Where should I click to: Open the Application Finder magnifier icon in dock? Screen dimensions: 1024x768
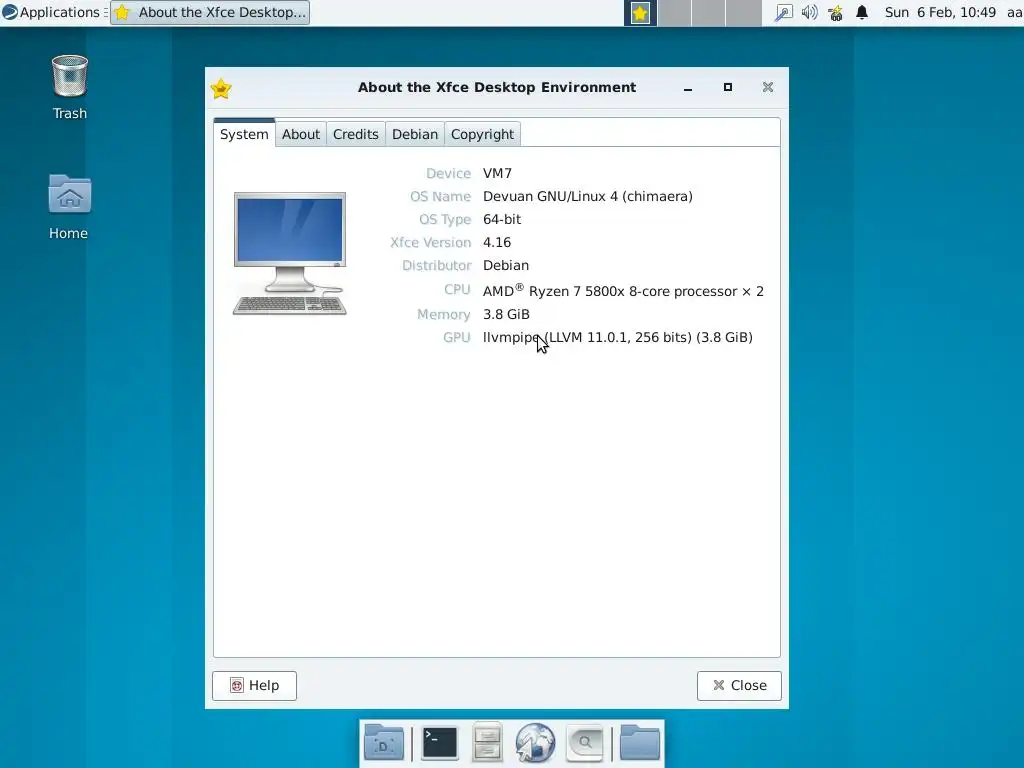tap(584, 743)
